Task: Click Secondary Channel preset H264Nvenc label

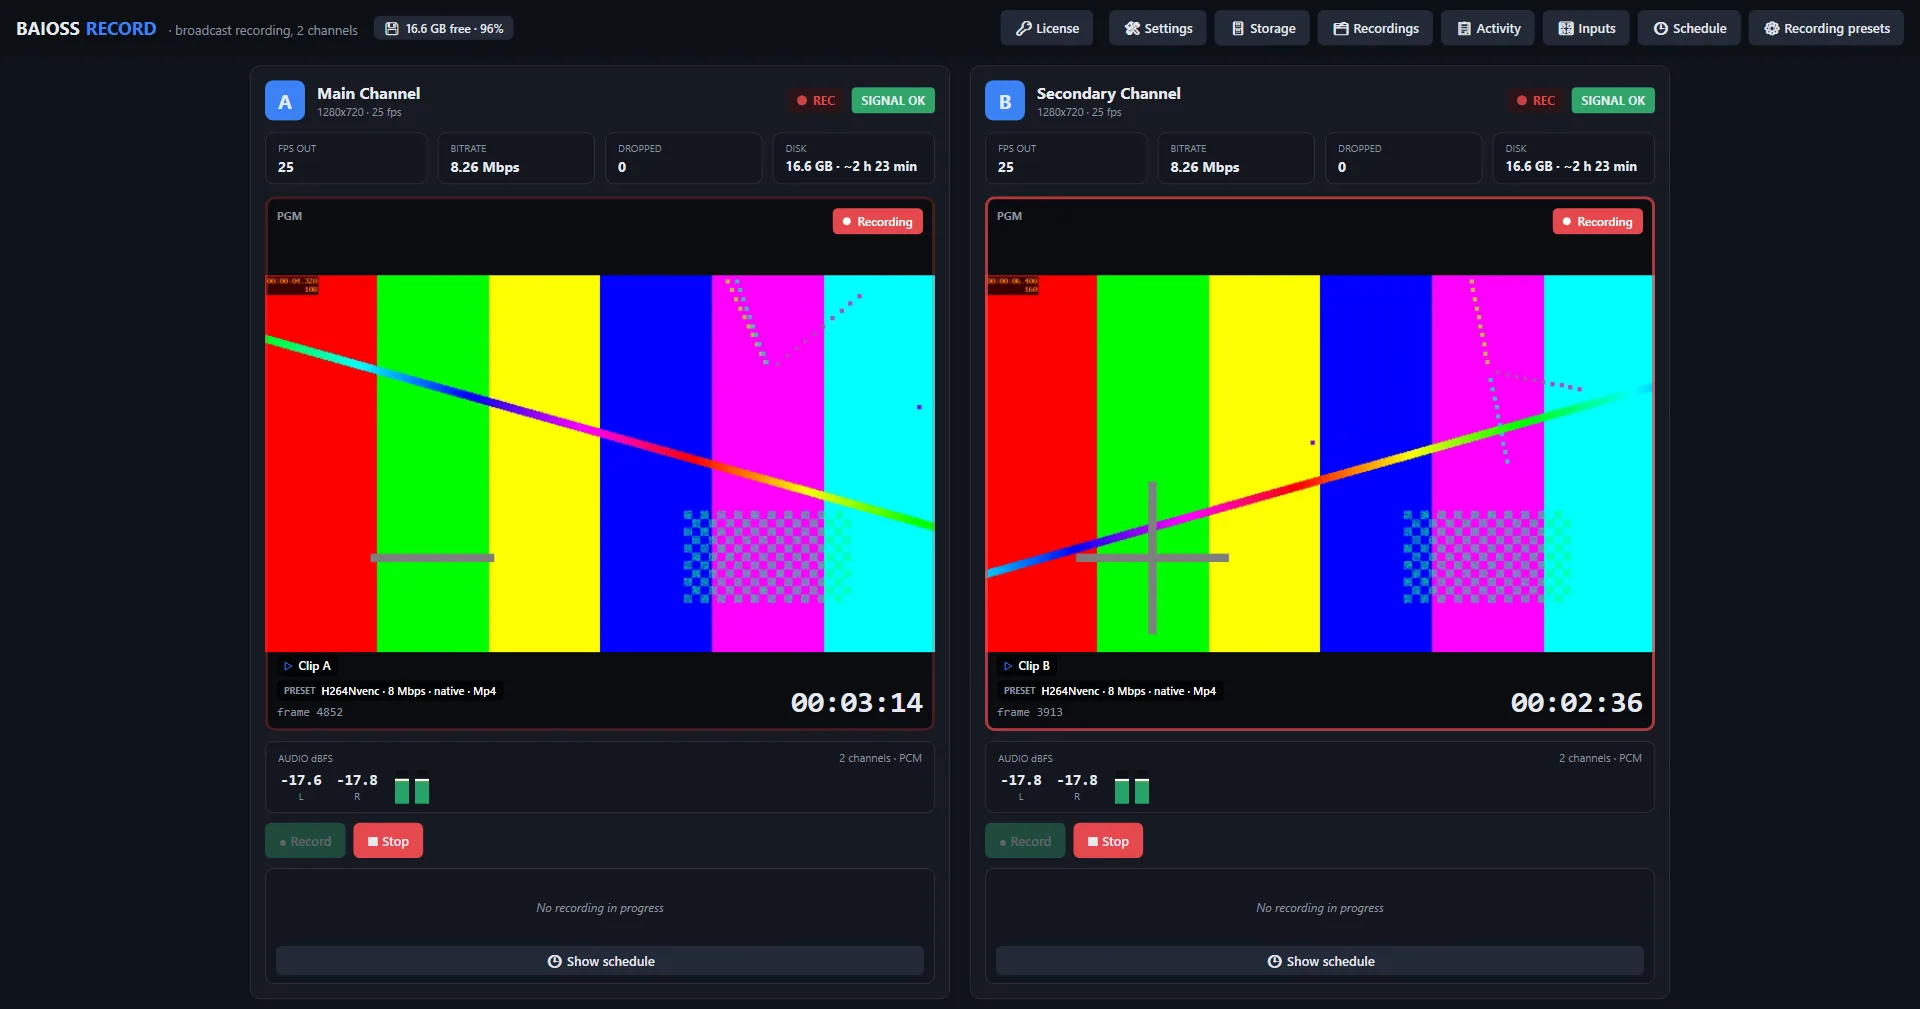Action: (1110, 691)
